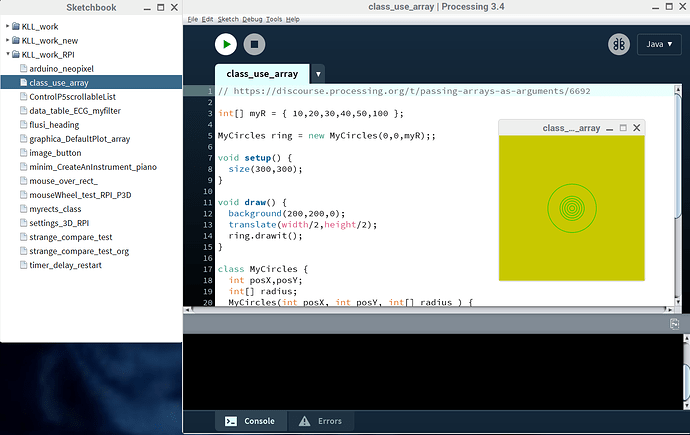Screen dimensions: 690x435
Task: Open the minim_CreateAnInstrument_piano sketch
Action: coord(93,167)
